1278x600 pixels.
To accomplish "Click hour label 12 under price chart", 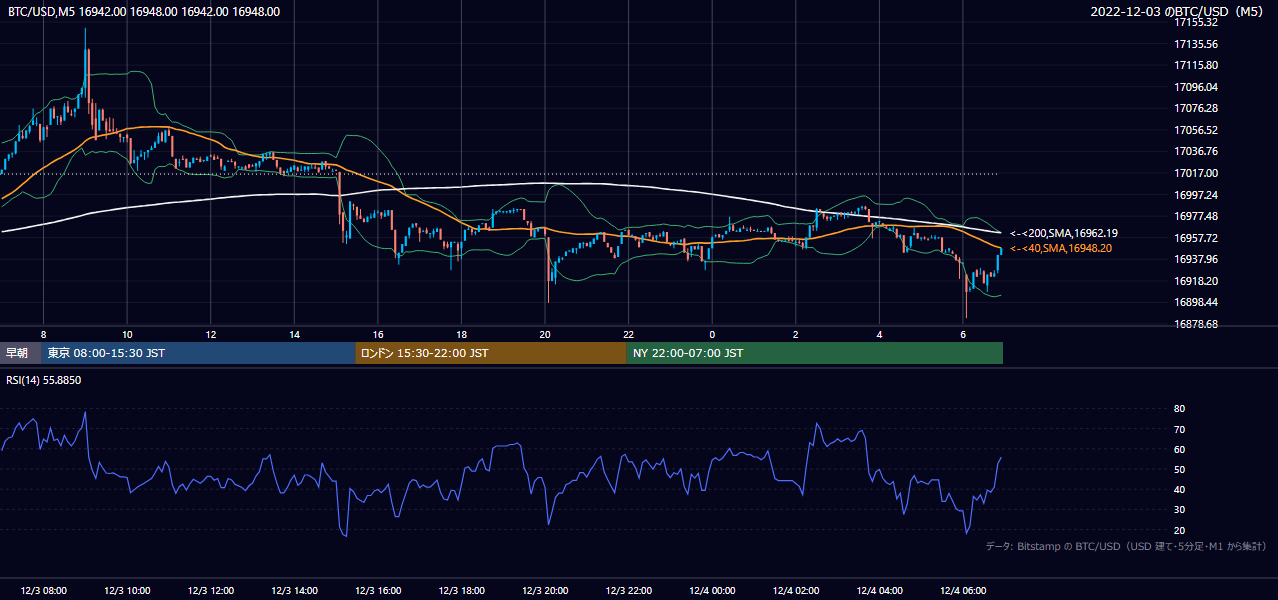I will (x=211, y=334).
